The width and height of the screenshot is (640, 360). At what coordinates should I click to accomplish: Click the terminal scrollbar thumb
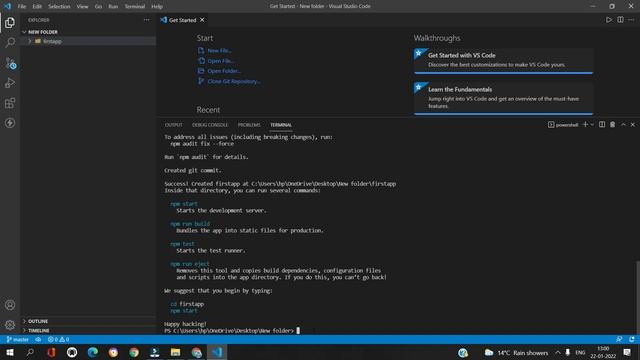638,297
